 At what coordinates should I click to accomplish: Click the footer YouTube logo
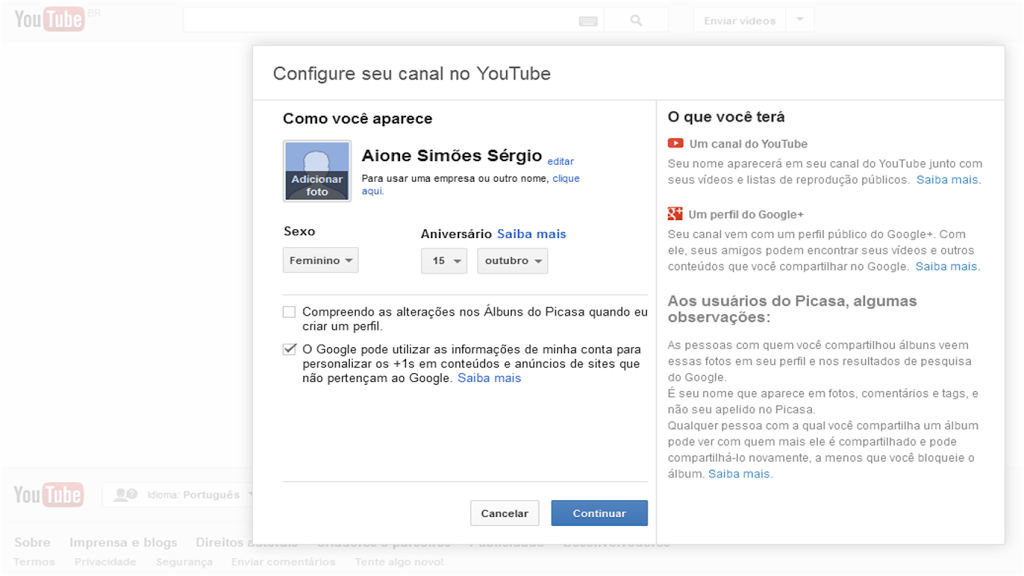[x=49, y=494]
